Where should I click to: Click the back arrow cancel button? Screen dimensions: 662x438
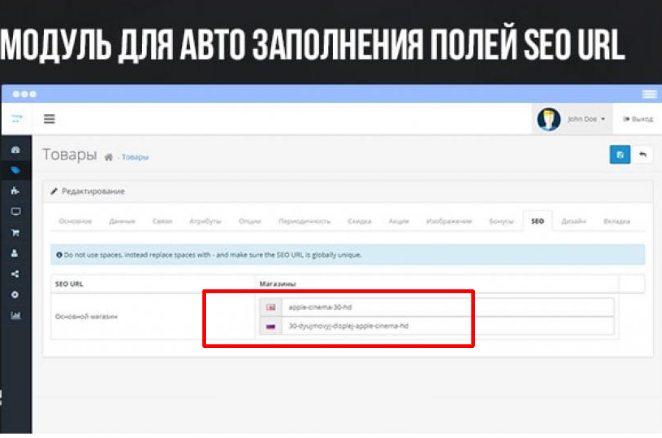[x=643, y=155]
